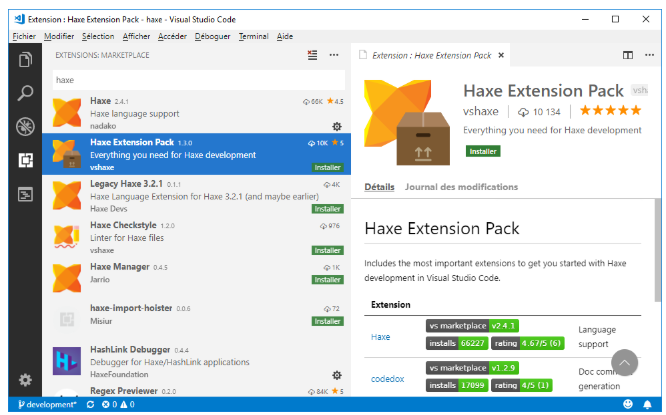The image size is (666, 415).
Task: Open editor more actions ellipsis menu
Action: (x=649, y=55)
